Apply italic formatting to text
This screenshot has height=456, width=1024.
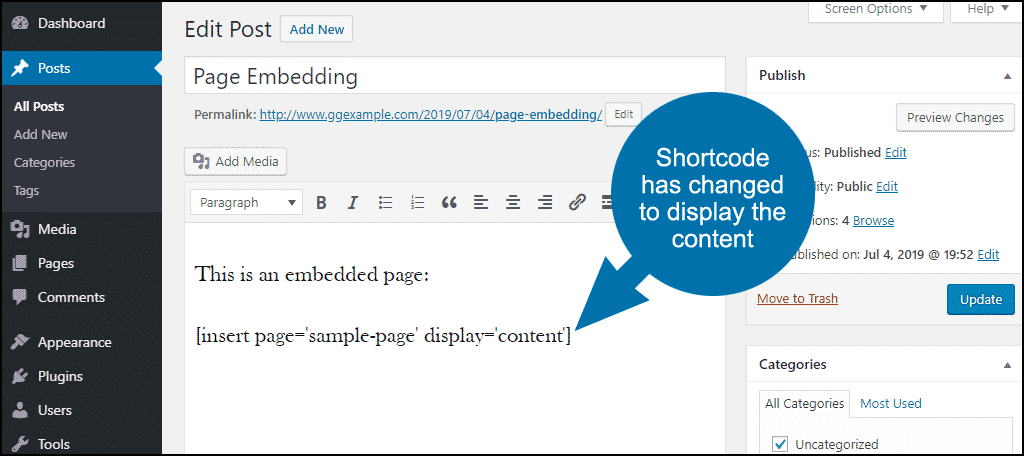[352, 203]
